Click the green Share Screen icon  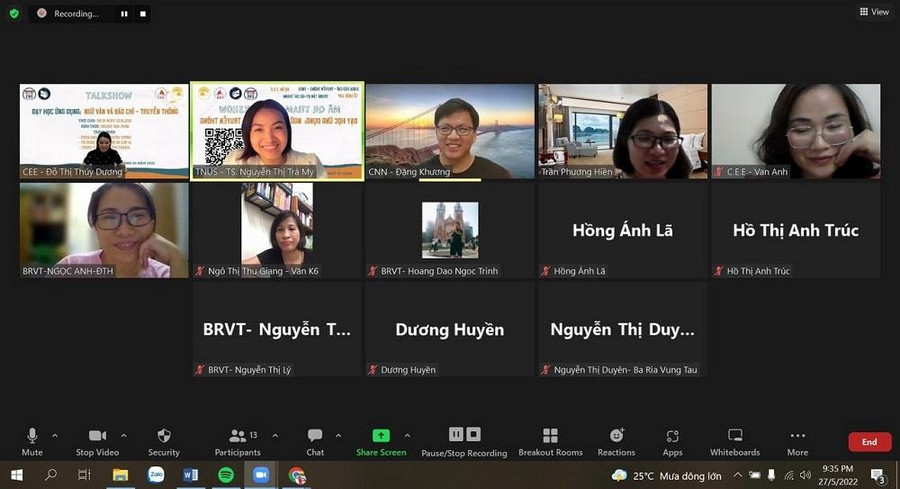[x=380, y=436]
